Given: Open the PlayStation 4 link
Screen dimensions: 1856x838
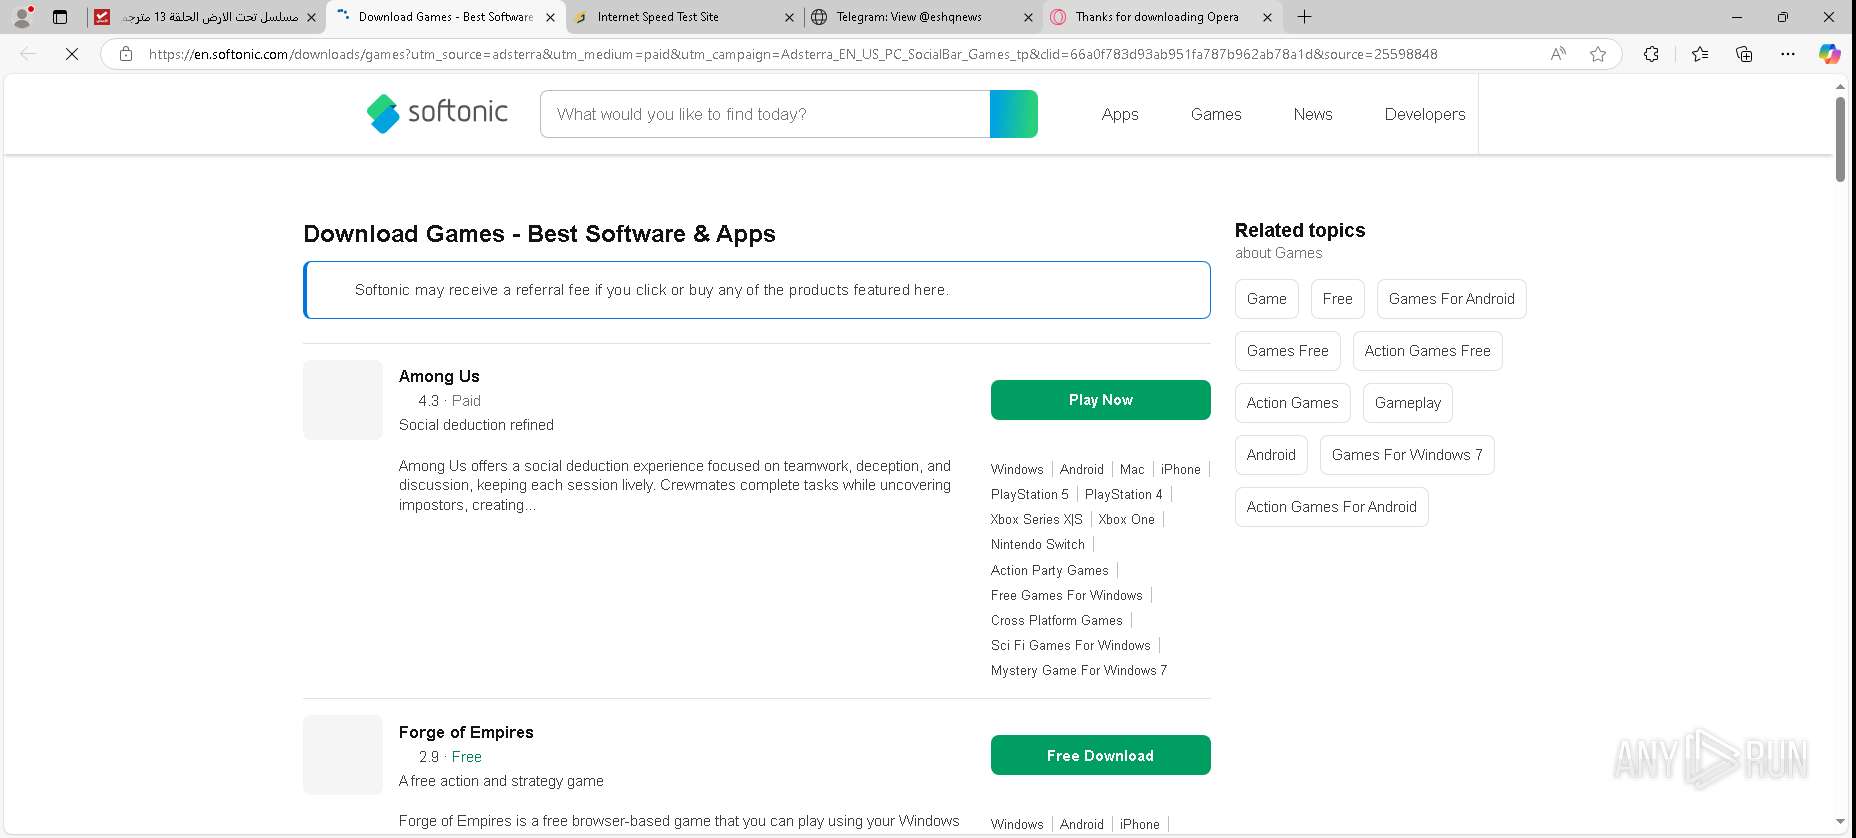Looking at the screenshot, I should [1124, 494].
